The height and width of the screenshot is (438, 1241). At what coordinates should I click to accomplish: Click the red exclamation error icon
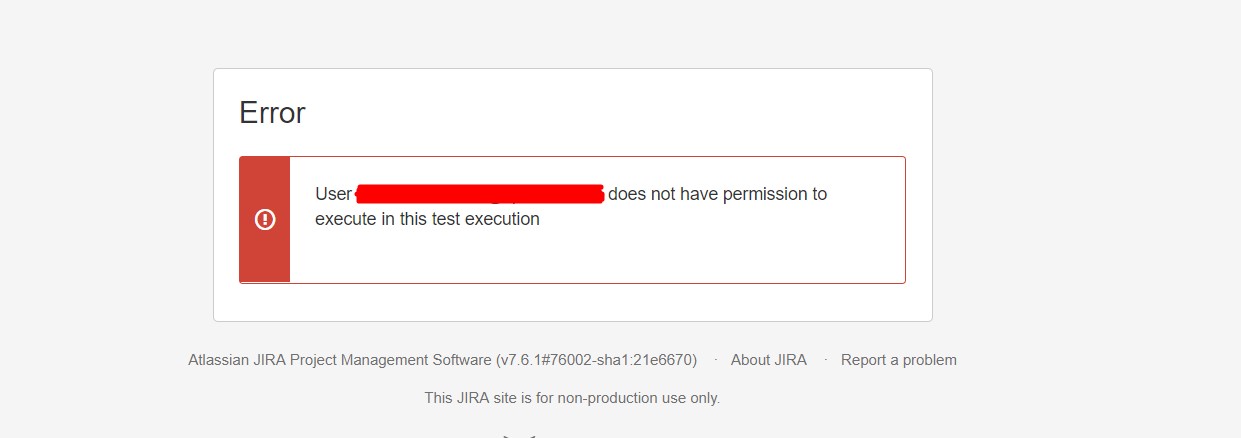(x=265, y=219)
